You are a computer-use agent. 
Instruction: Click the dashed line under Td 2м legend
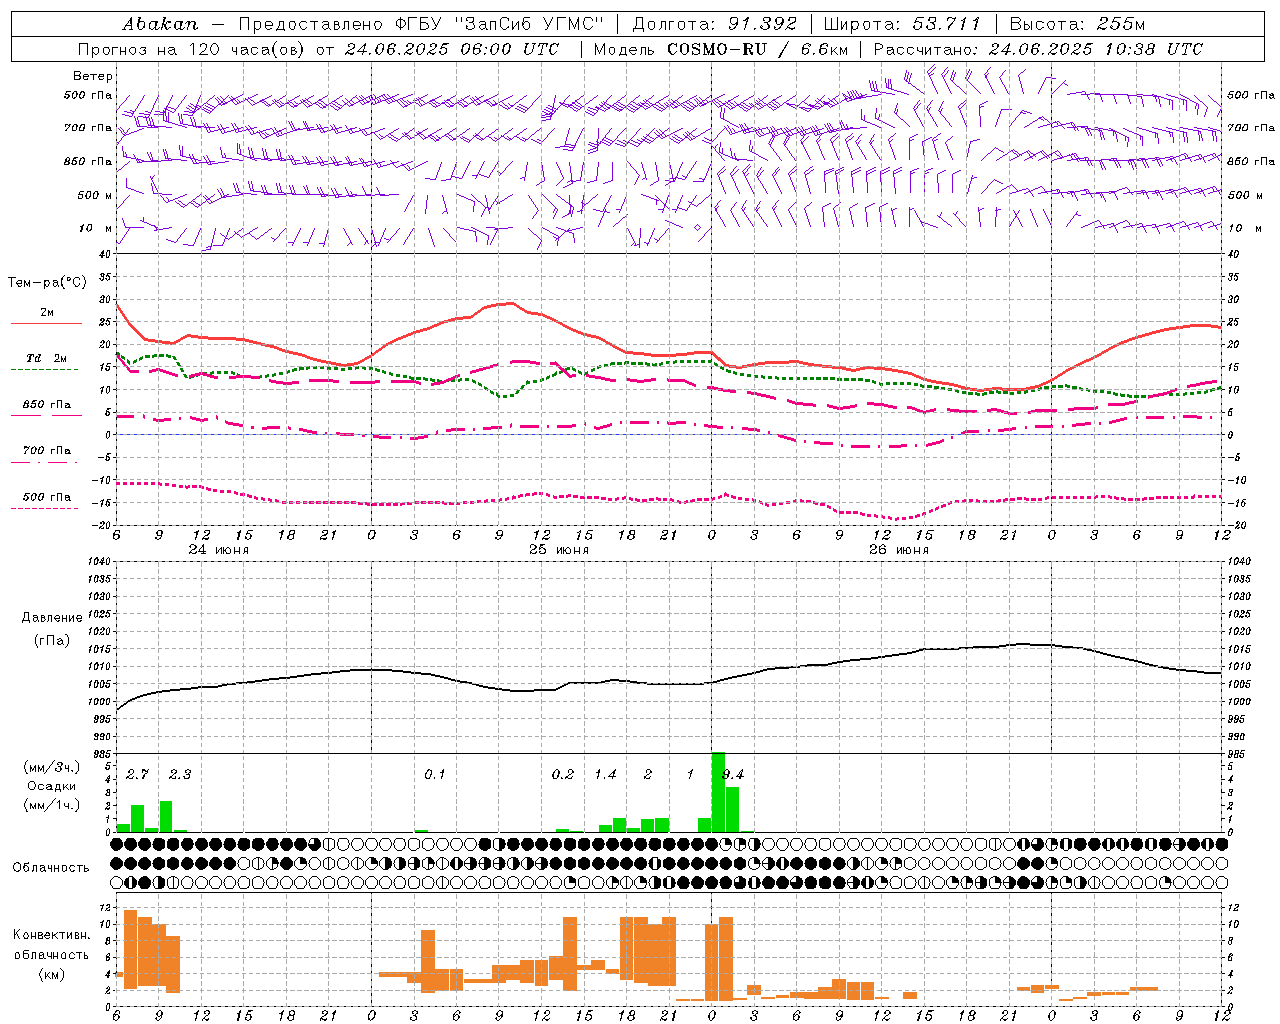(x=44, y=370)
